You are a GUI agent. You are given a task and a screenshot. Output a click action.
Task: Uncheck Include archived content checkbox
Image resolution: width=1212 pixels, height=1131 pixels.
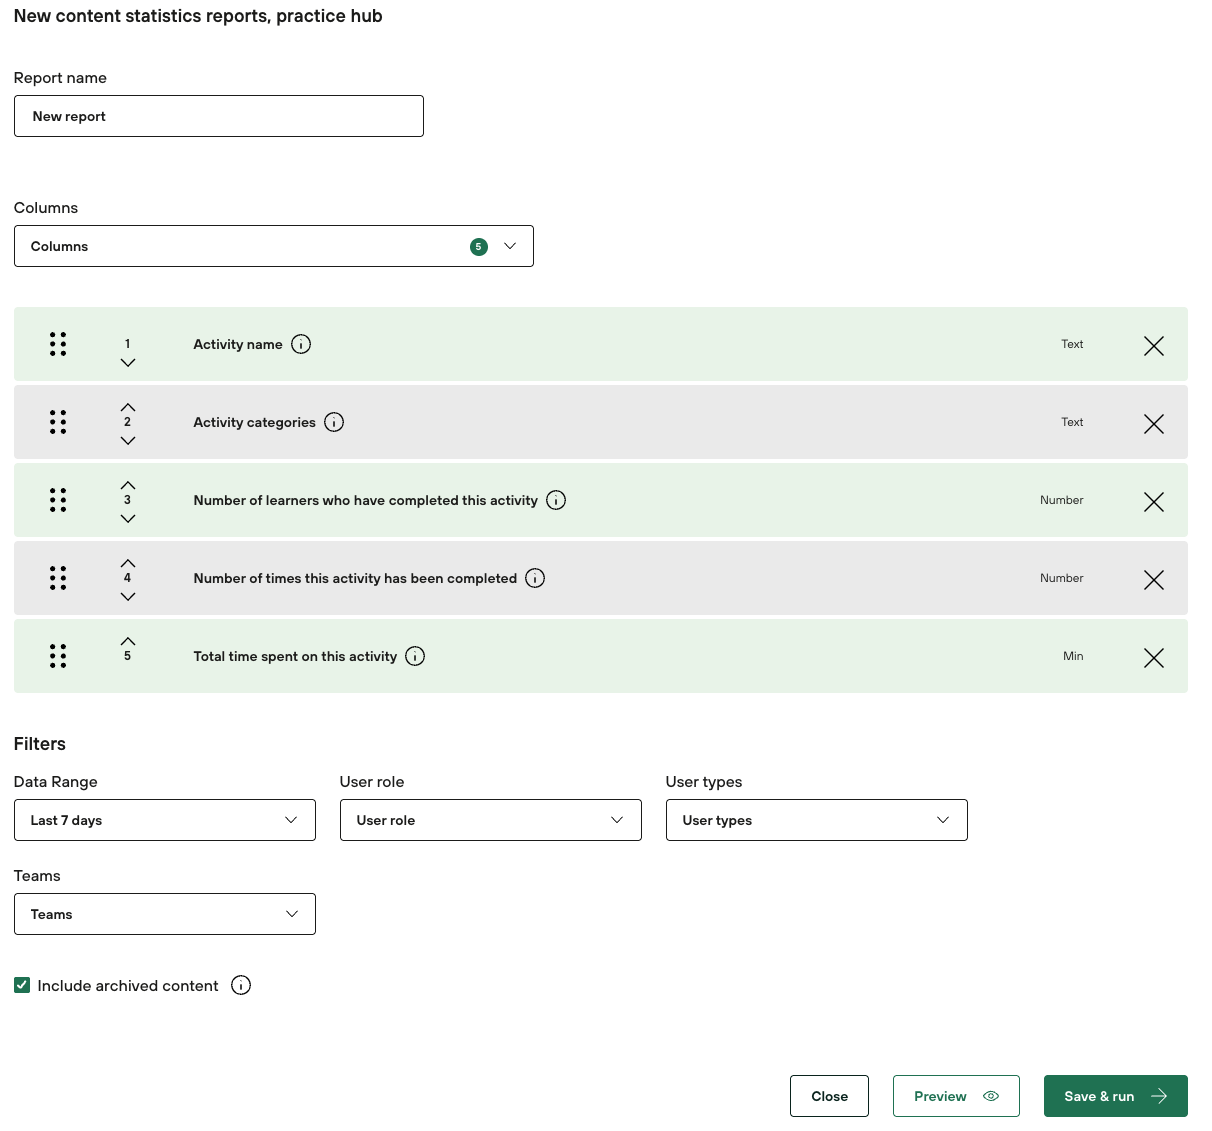(x=22, y=985)
